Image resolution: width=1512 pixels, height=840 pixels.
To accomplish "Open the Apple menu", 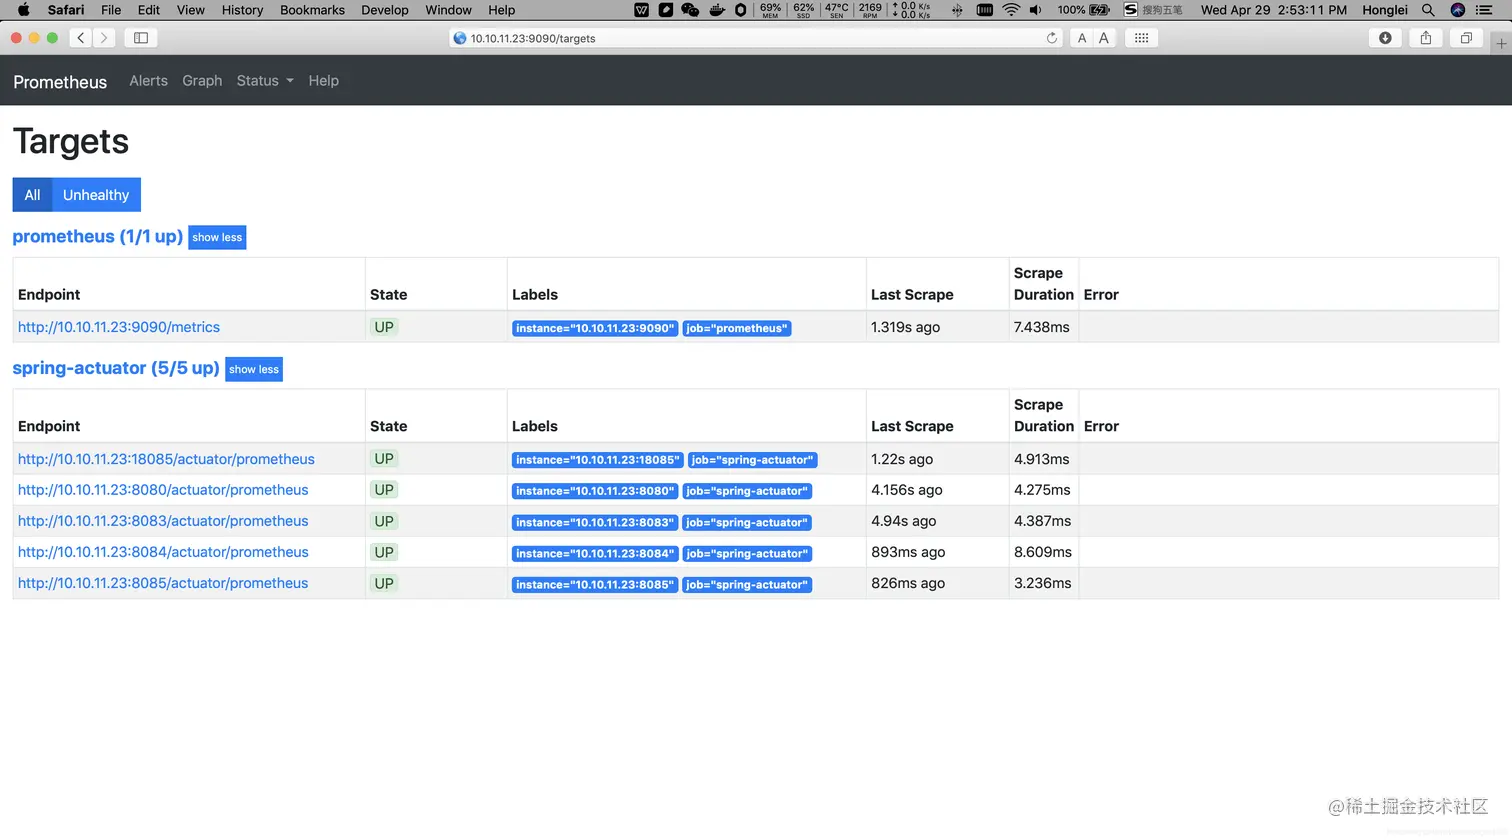I will [x=24, y=10].
